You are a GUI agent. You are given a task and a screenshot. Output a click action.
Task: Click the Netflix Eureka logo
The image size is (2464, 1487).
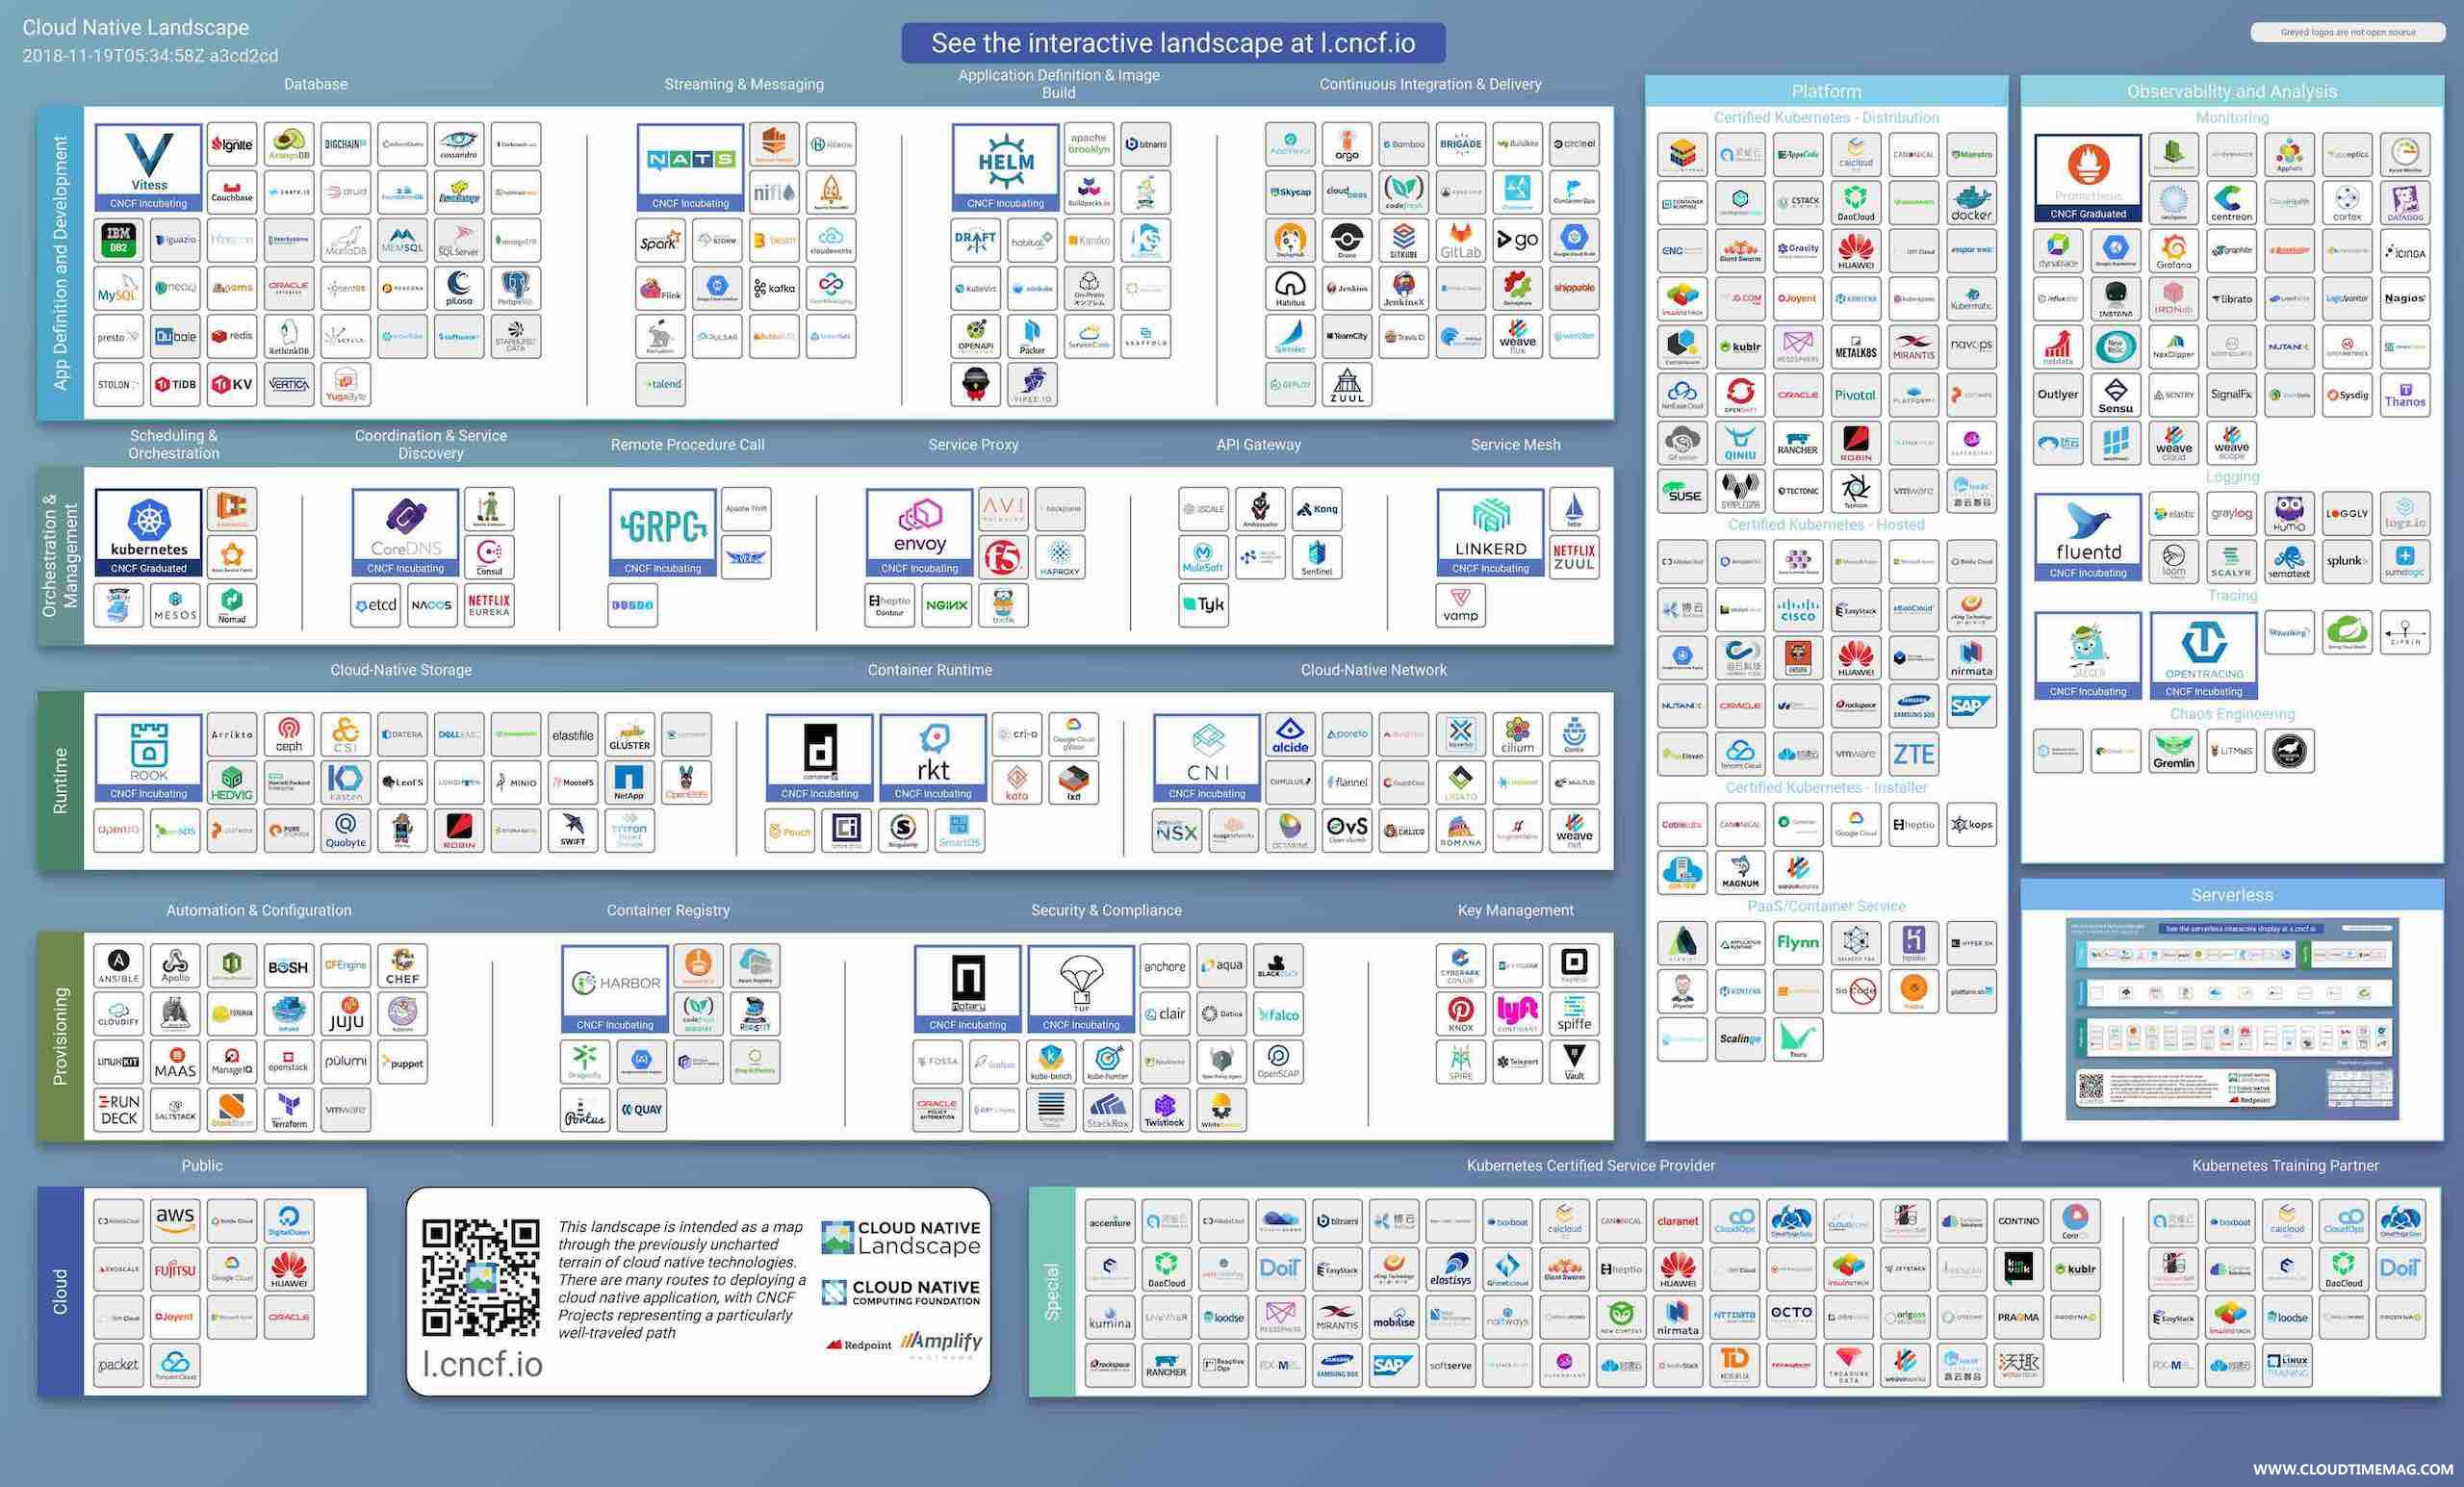489,605
